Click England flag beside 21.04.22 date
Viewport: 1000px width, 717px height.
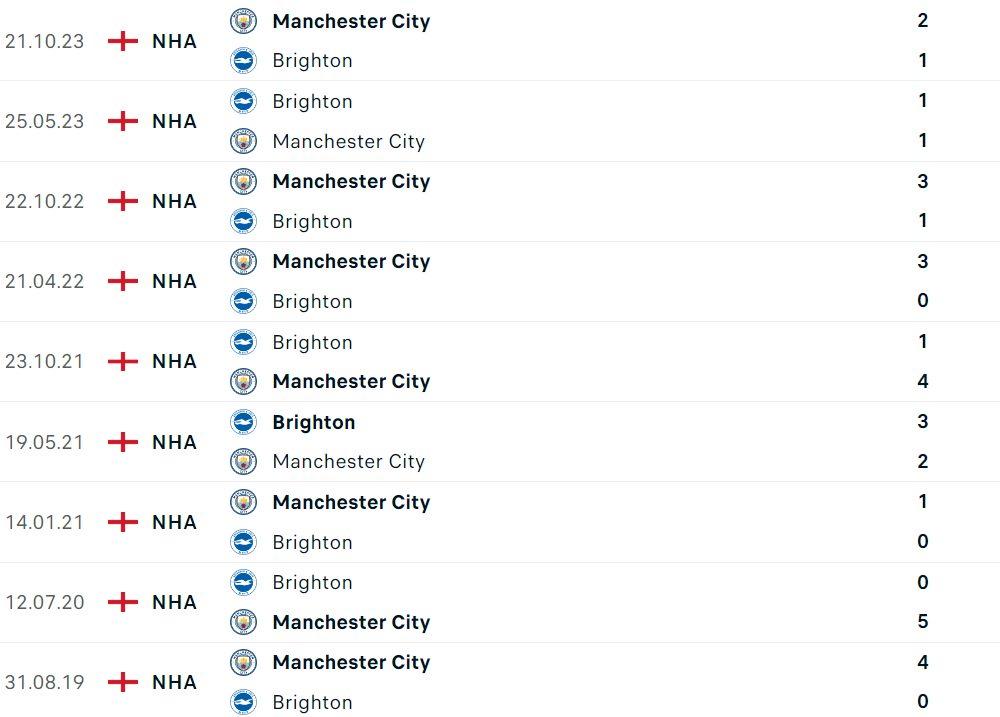[123, 281]
